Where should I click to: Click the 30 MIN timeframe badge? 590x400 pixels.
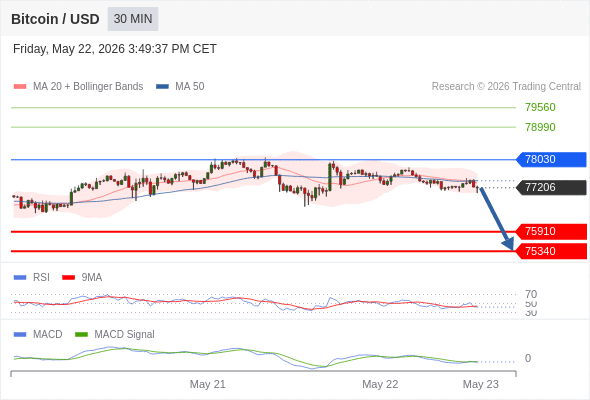(x=133, y=19)
